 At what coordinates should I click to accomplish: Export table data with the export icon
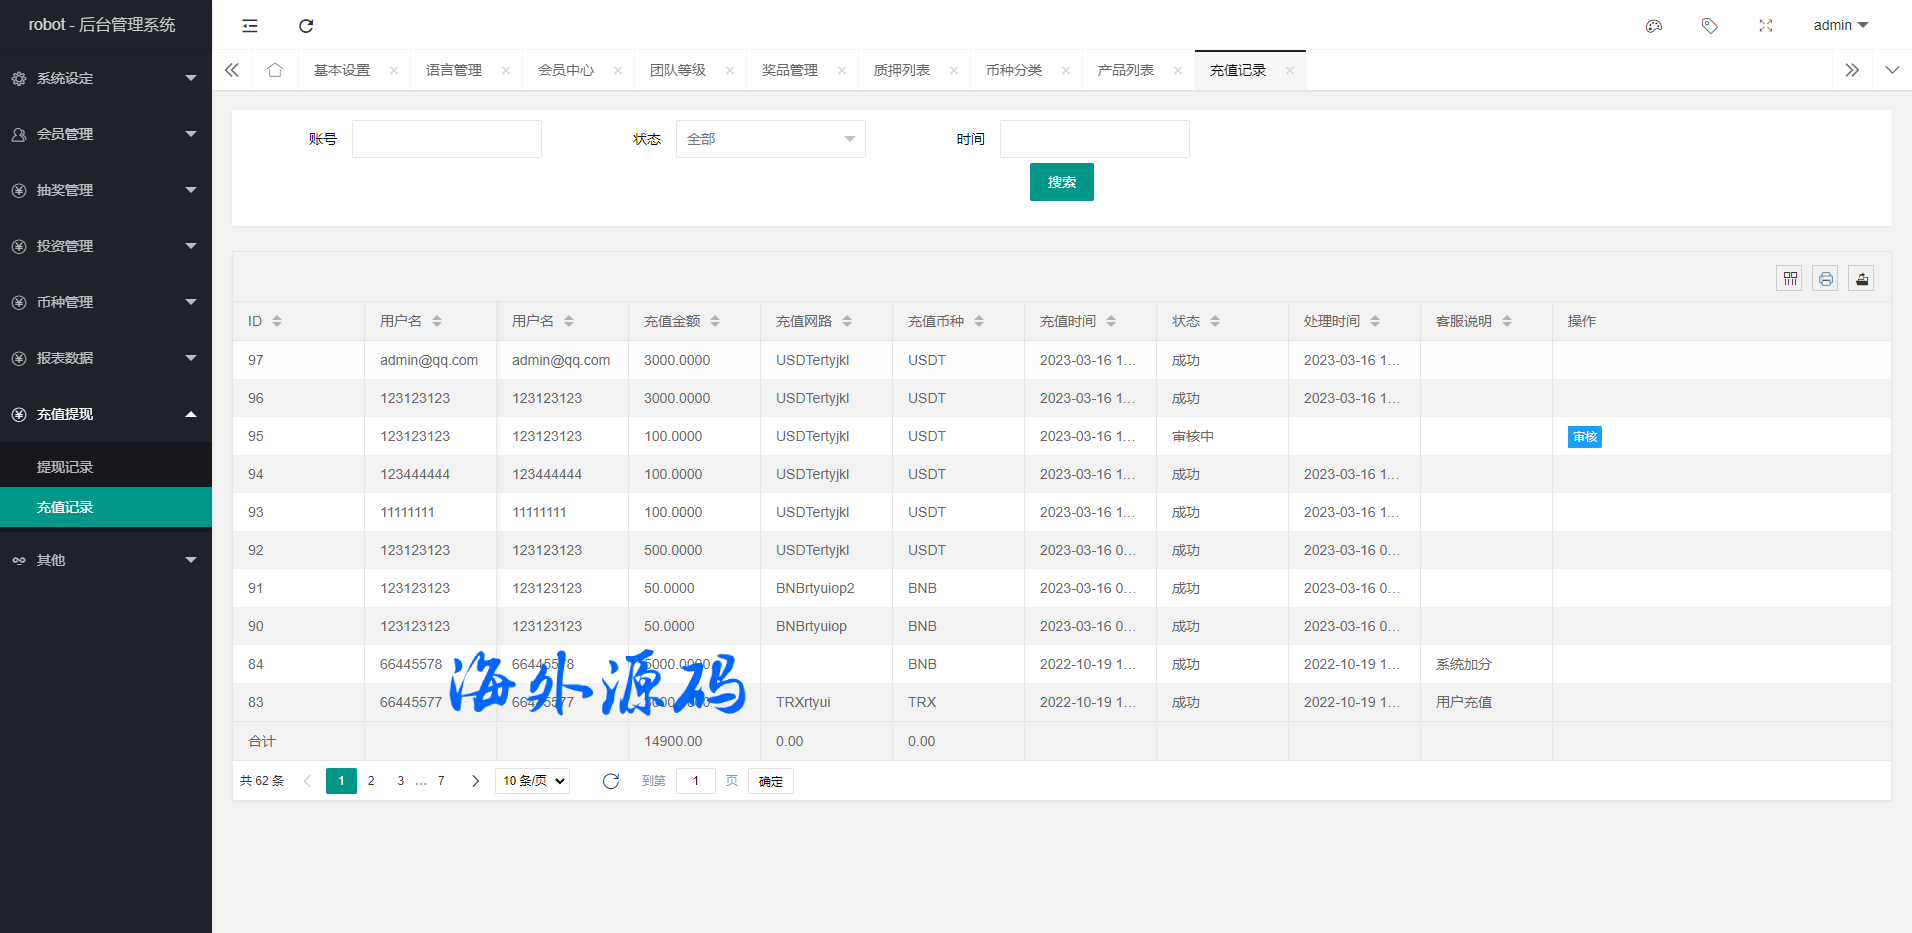(x=1862, y=279)
